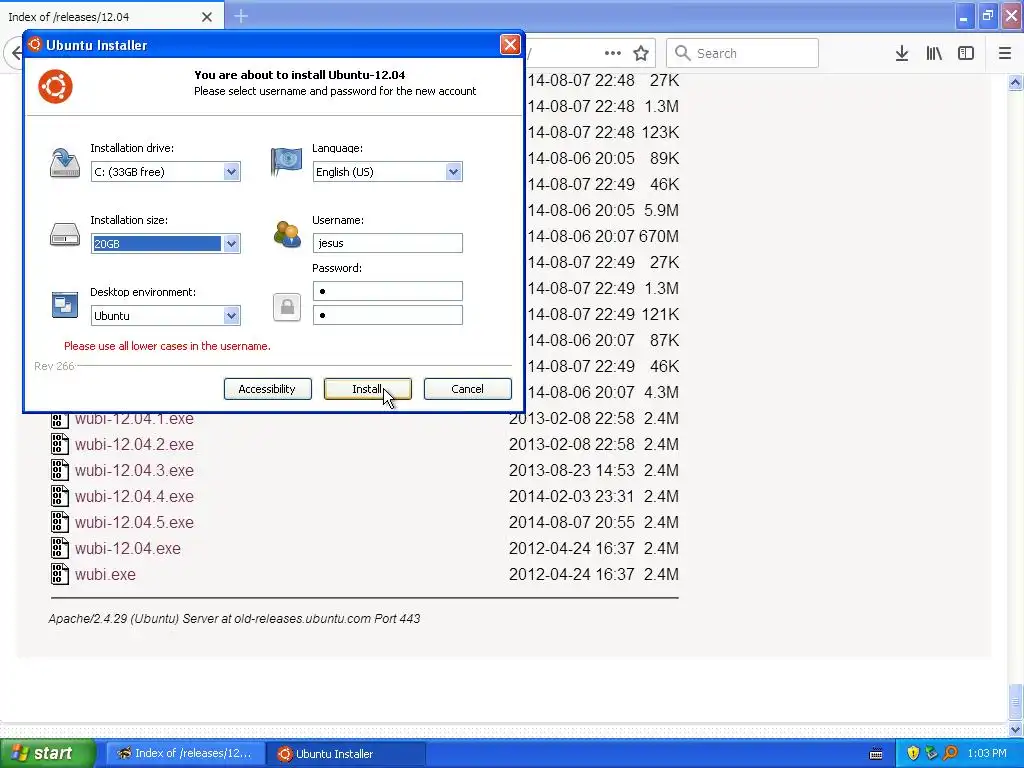The image size is (1024, 768).
Task: Open the Accessibility options
Action: (267, 389)
